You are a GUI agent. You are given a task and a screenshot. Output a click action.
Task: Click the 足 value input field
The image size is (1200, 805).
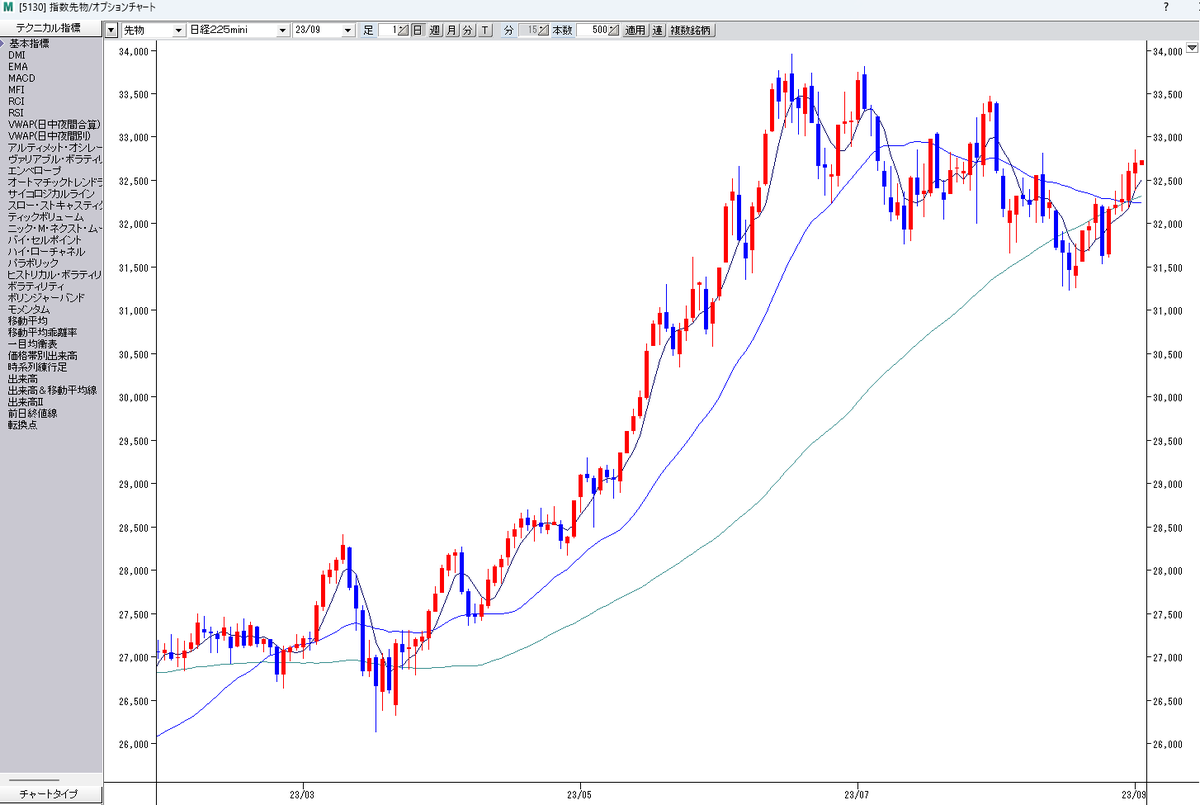(x=388, y=30)
